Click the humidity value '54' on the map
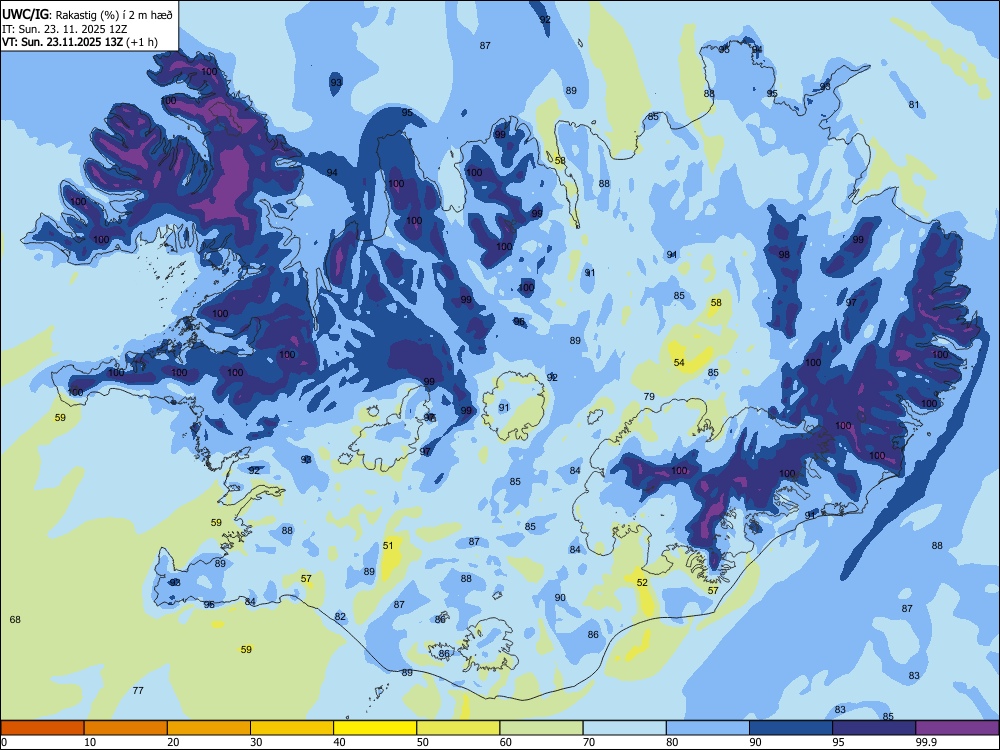 (679, 362)
